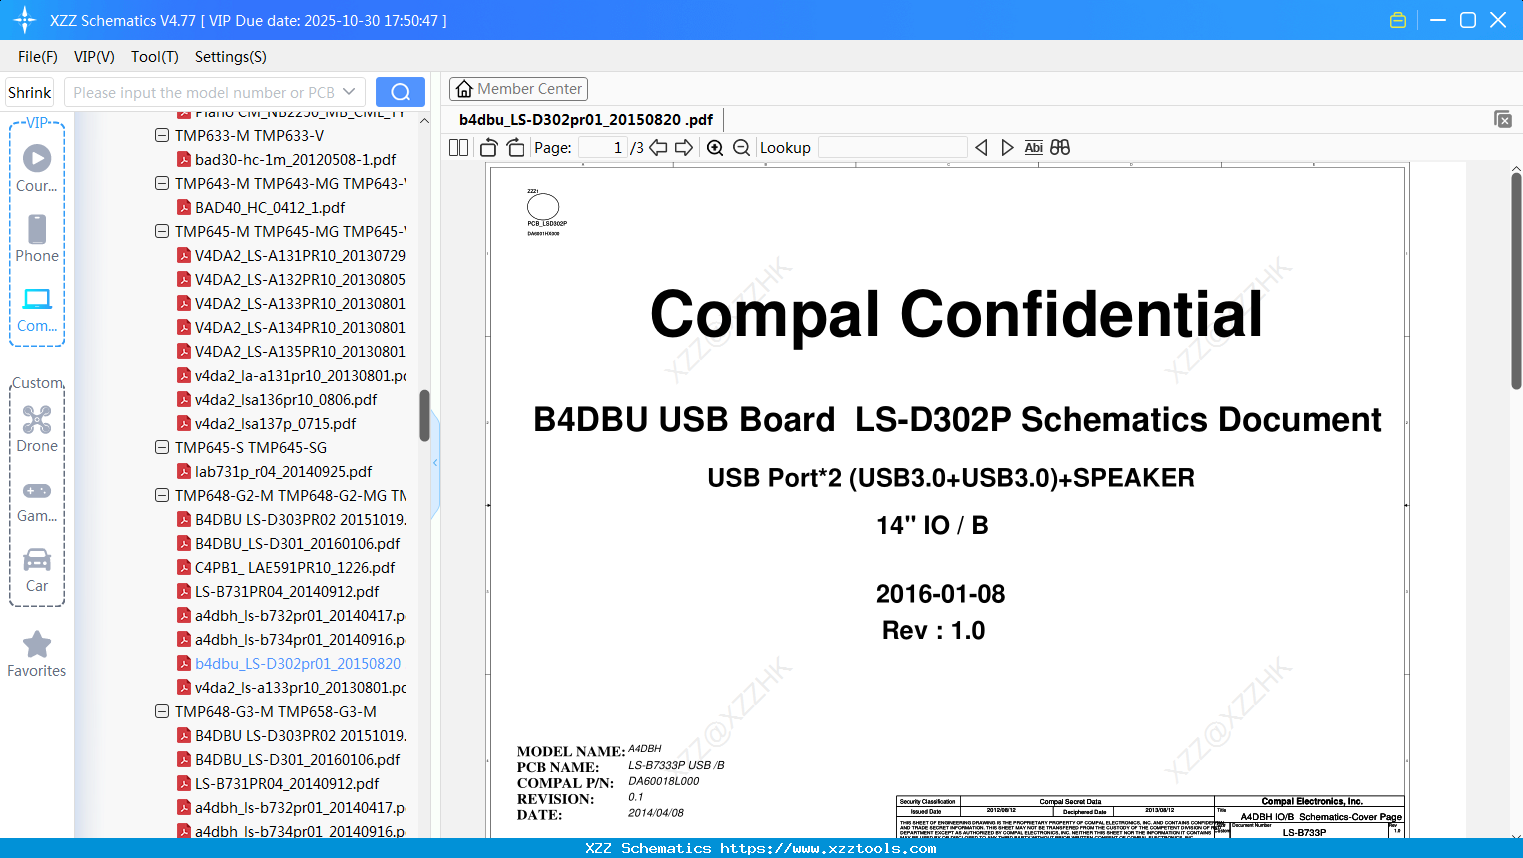Viewport: 1523px width, 858px height.
Task: Click the zoom out magnifier icon
Action: click(x=741, y=148)
